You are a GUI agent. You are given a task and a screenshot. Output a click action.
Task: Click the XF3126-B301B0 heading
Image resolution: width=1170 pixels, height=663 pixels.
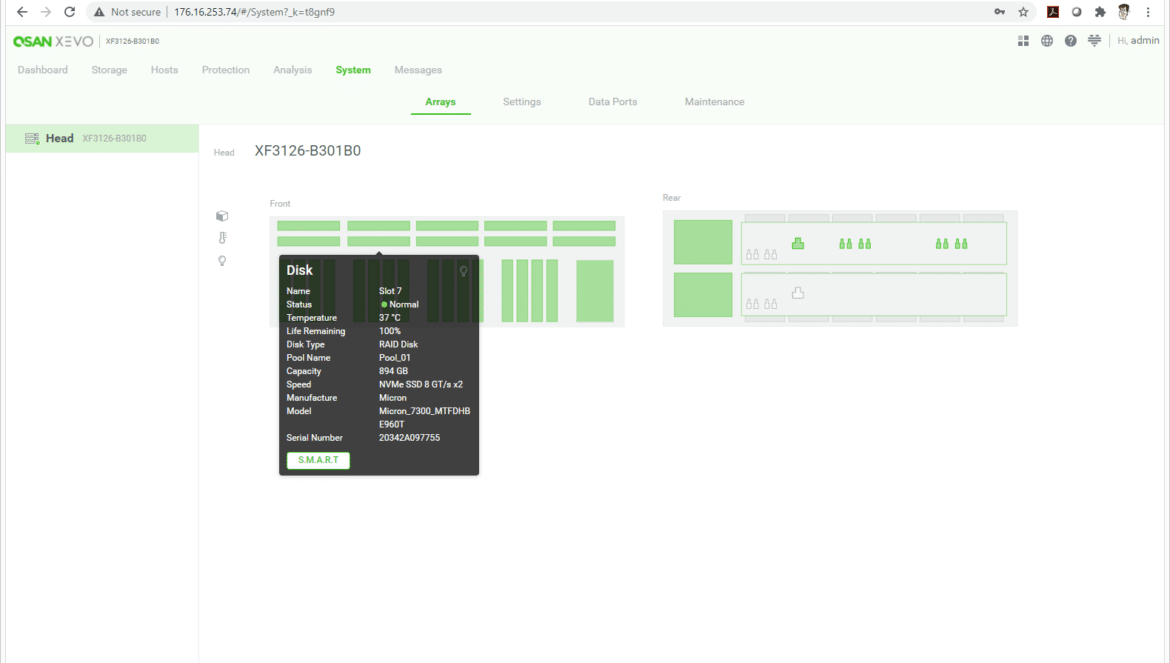307,151
